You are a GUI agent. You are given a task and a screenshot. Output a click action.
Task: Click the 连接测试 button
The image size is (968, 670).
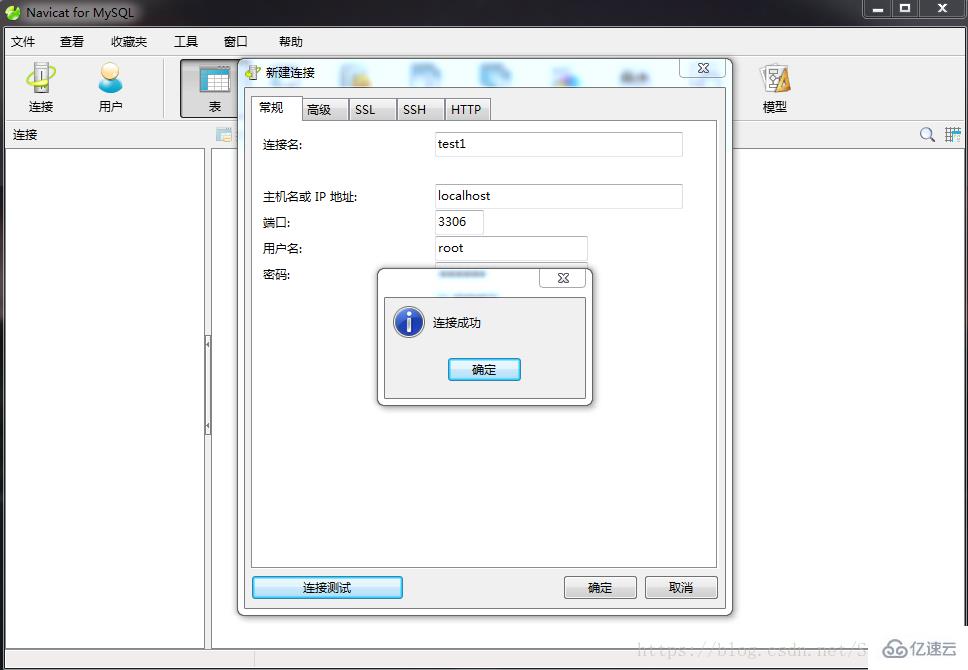327,587
